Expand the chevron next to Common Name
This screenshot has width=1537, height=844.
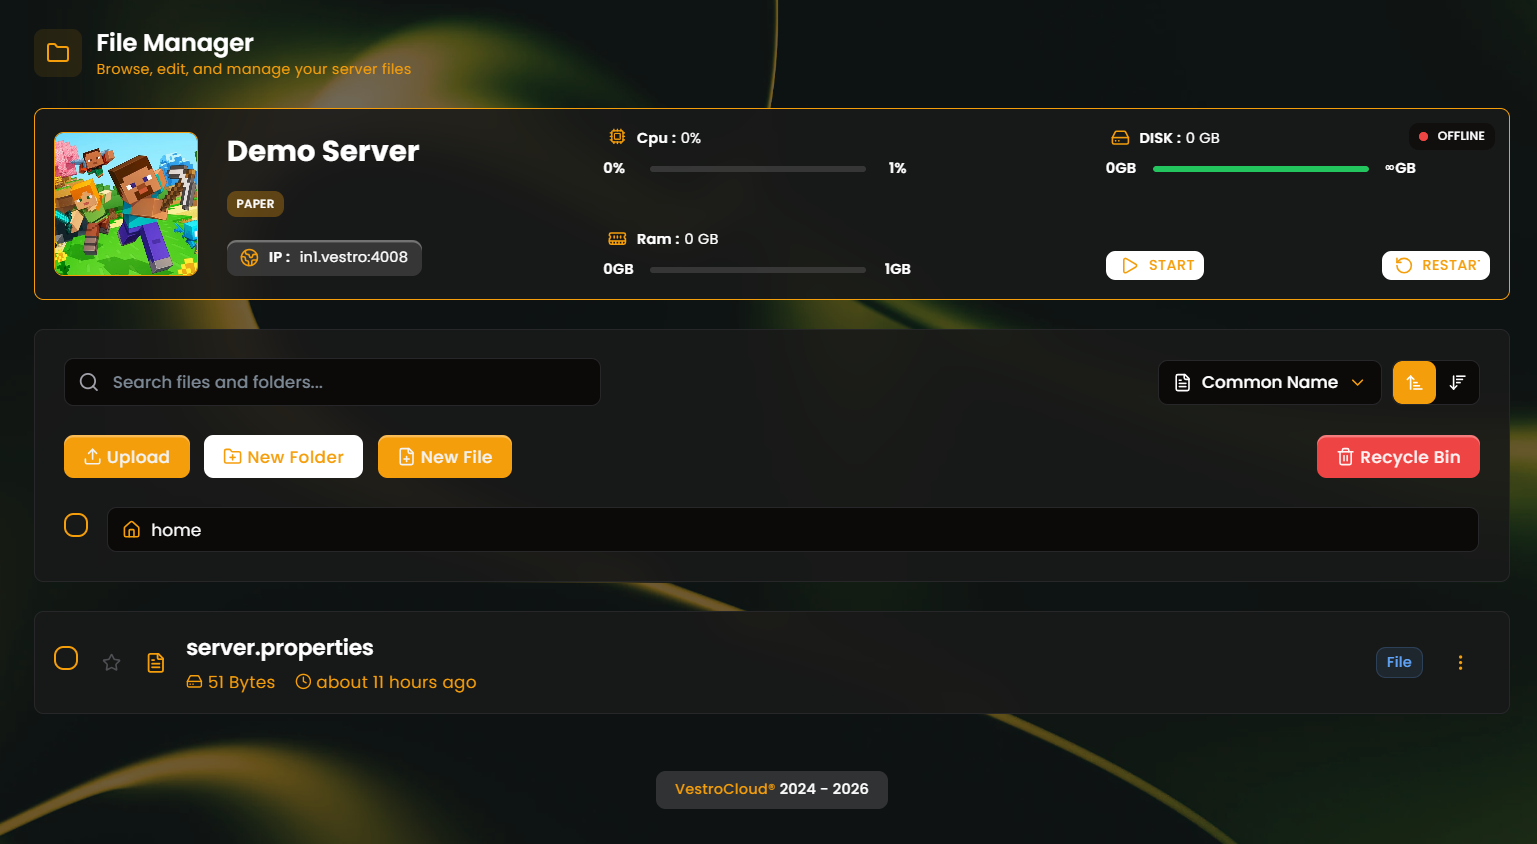[x=1359, y=382]
